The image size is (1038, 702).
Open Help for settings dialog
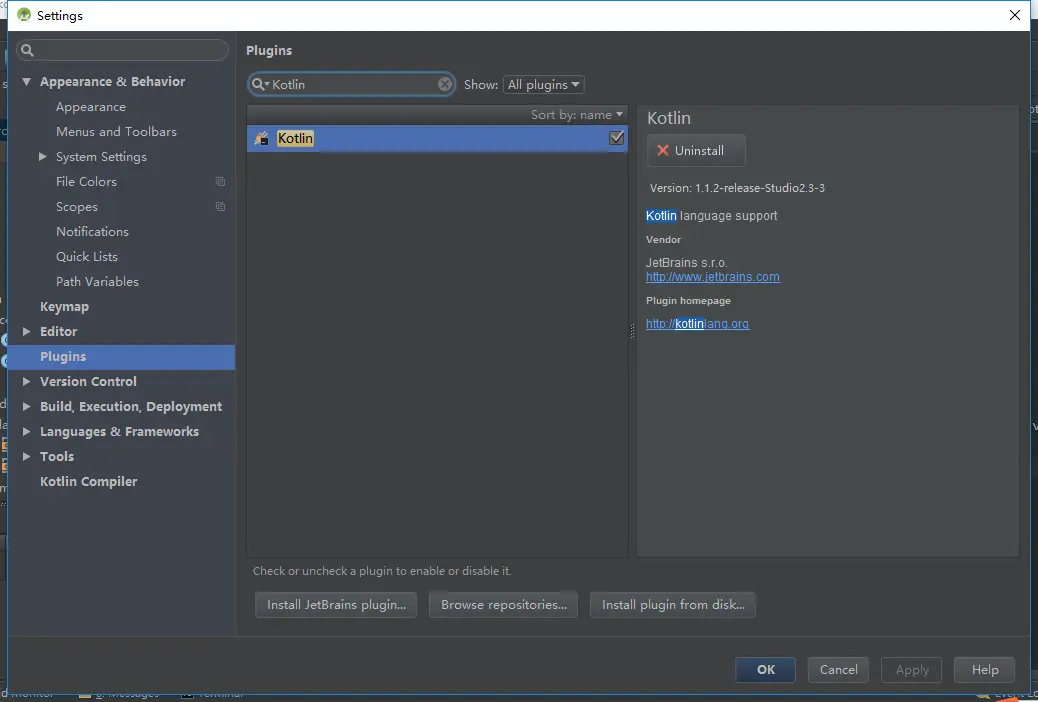[984, 670]
